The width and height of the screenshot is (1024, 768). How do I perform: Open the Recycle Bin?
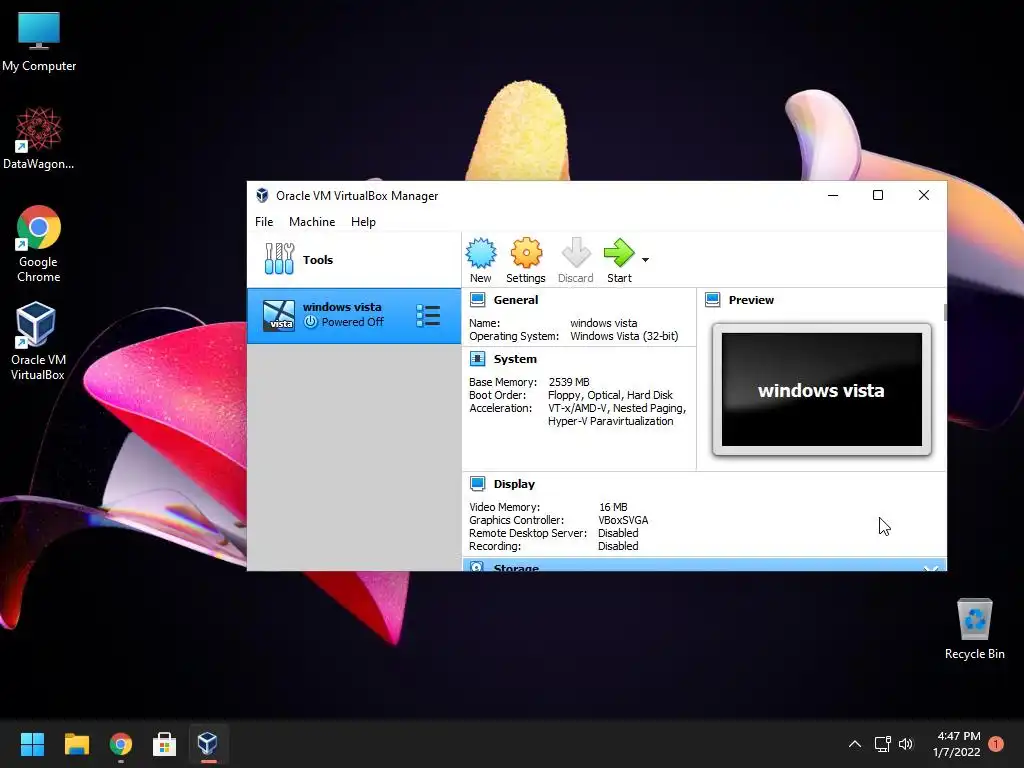[x=974, y=629]
